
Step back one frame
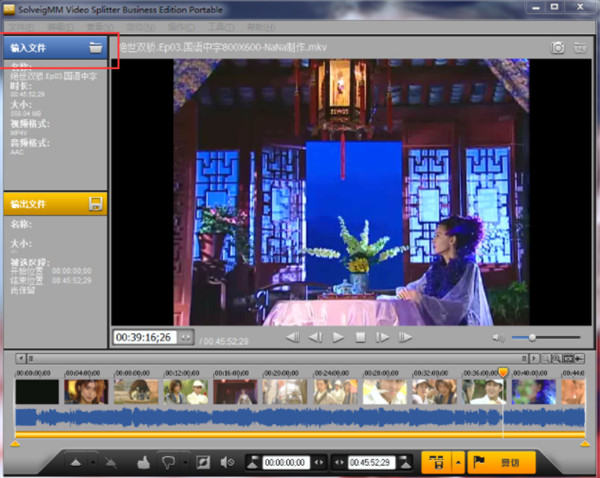[315, 337]
